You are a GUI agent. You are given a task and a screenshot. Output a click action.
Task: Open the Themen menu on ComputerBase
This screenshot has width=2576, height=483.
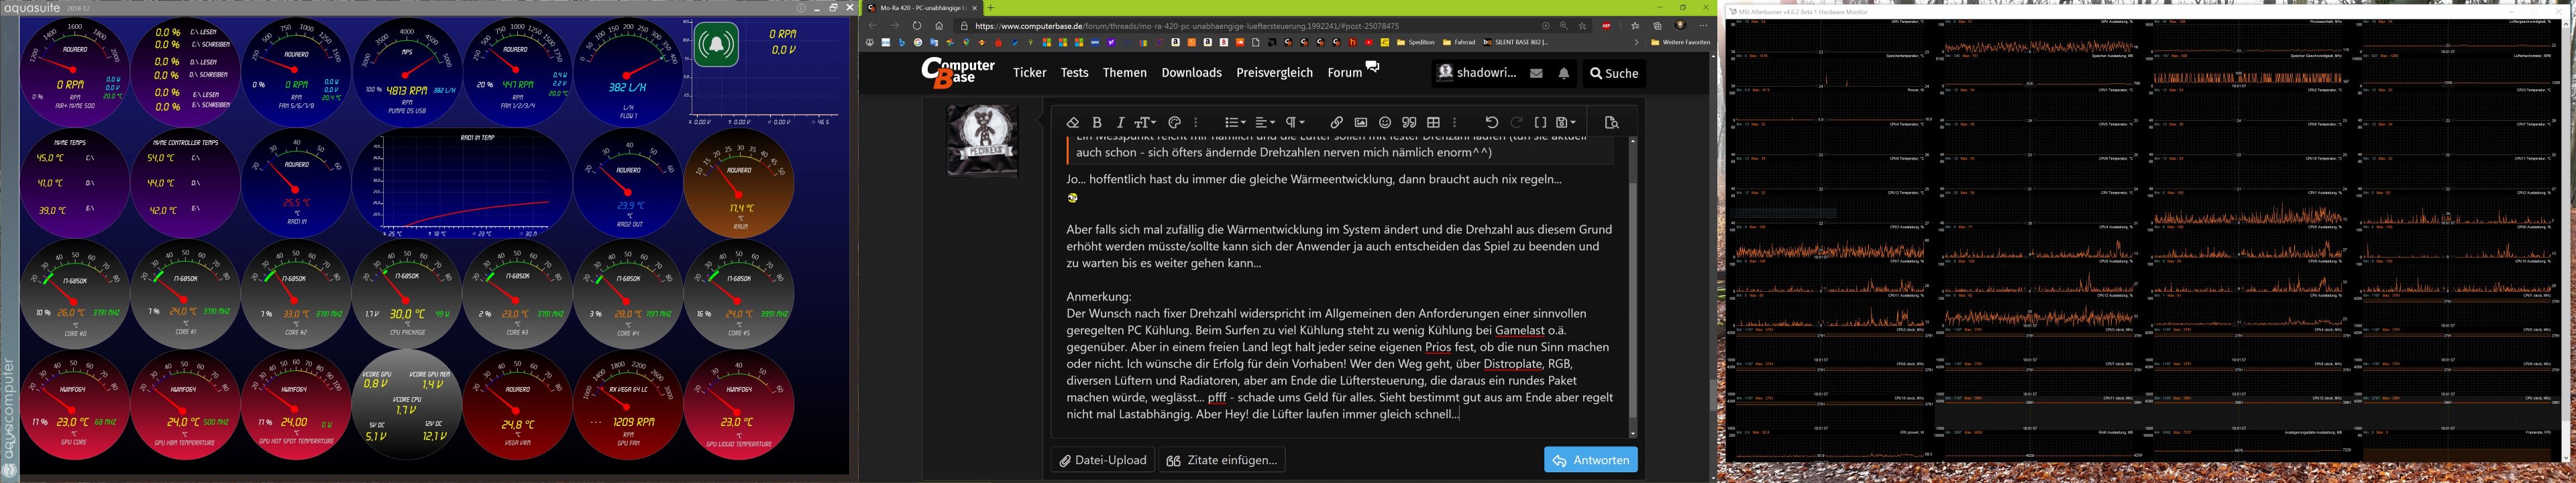pyautogui.click(x=1125, y=73)
